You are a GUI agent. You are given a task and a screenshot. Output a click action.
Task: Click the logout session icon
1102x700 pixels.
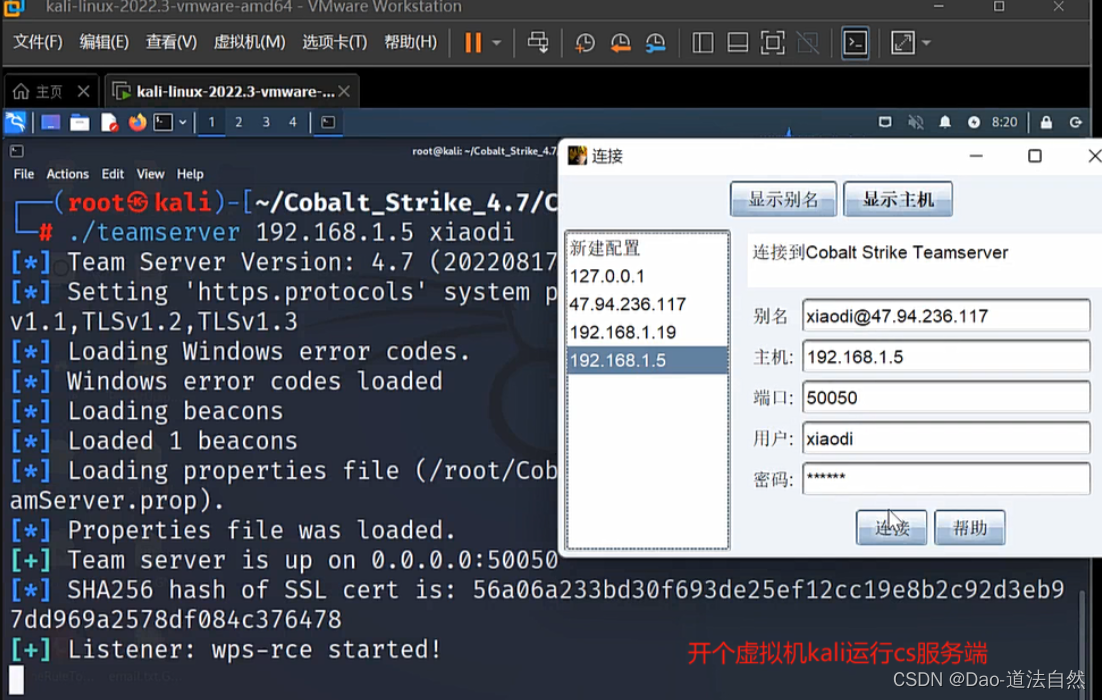[1076, 122]
